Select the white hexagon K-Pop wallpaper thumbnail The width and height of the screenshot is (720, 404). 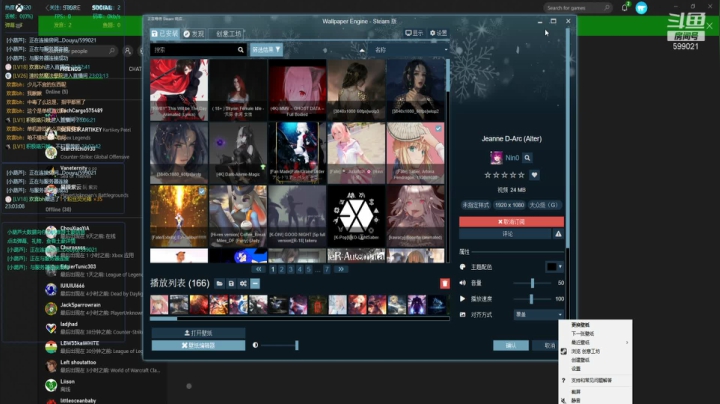click(x=356, y=214)
